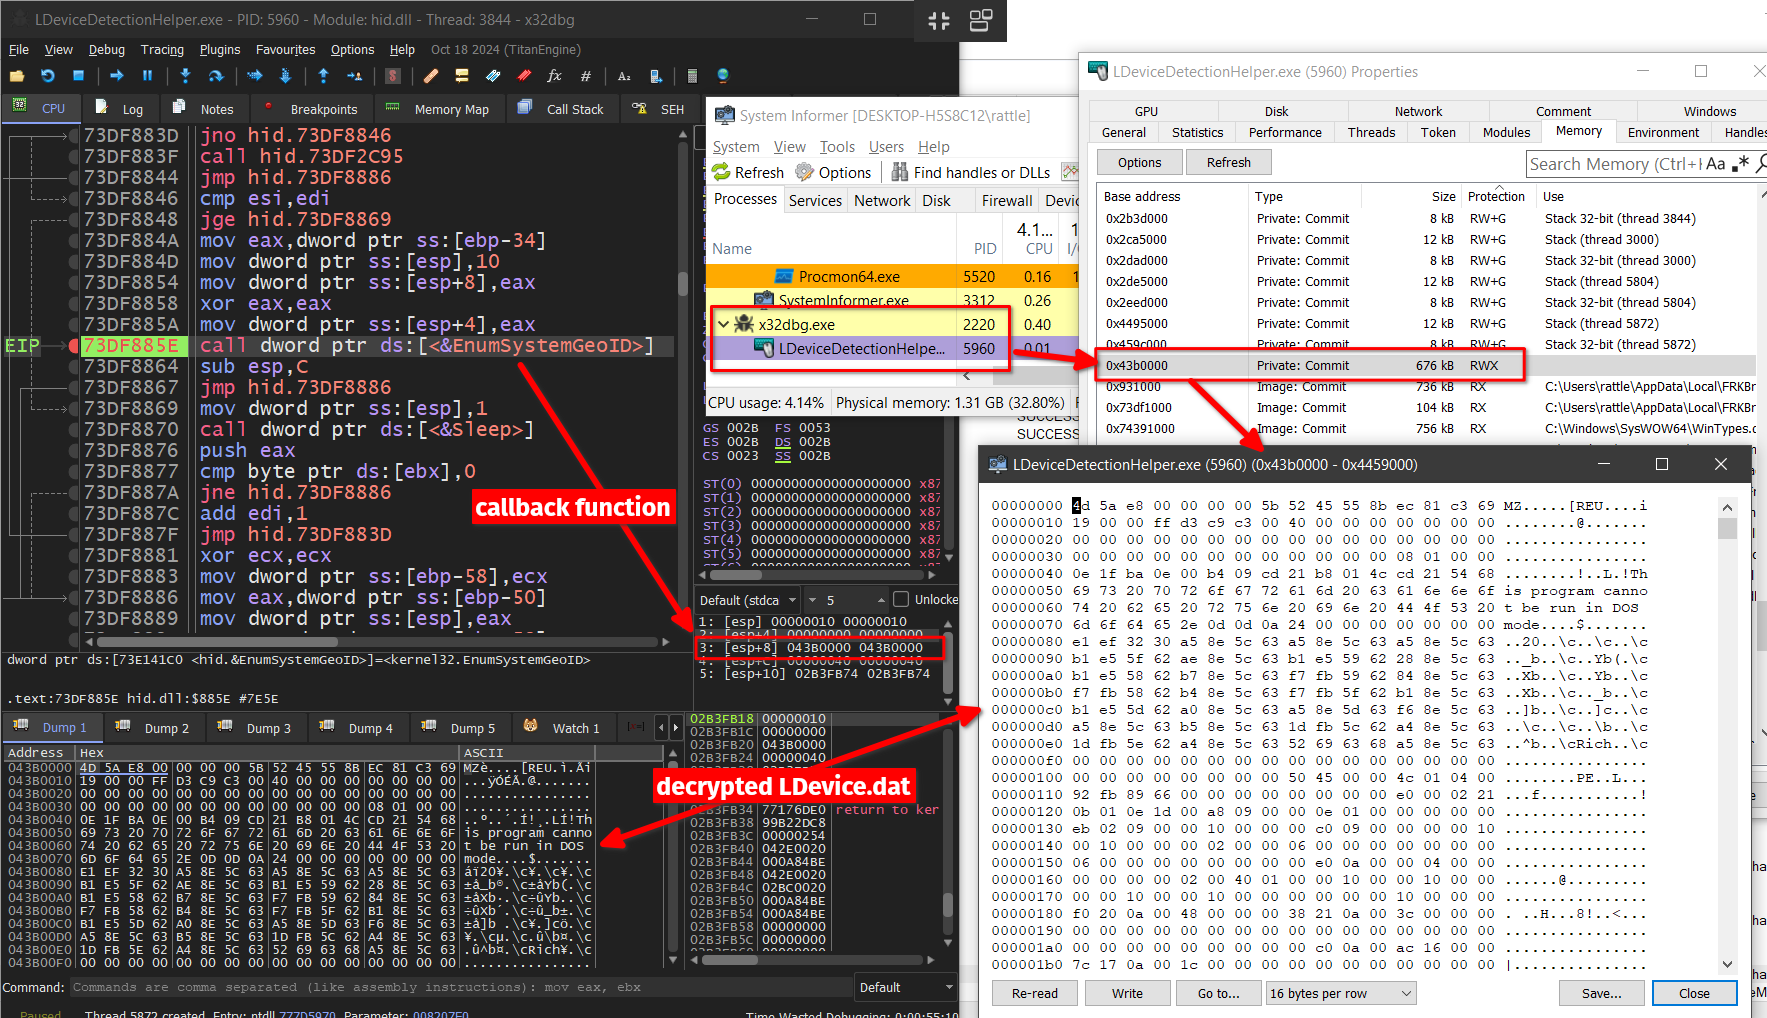This screenshot has width=1767, height=1018.
Task: Click the dump tabs scroll-left arrow
Action: point(661,727)
